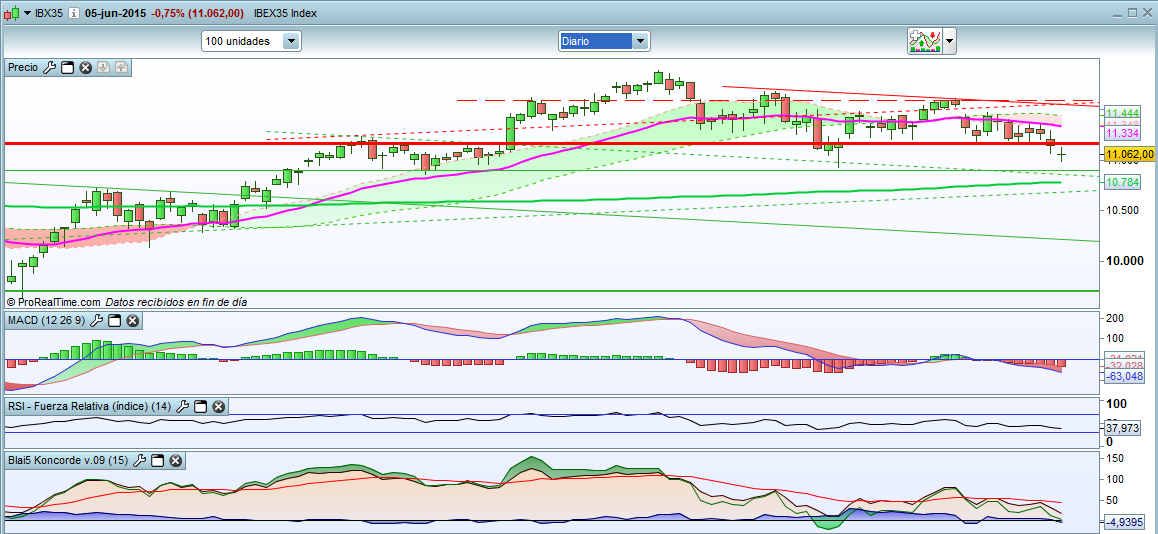The height and width of the screenshot is (534, 1158).
Task: Maximize the Blai5 Koncorde panel
Action: 157,460
